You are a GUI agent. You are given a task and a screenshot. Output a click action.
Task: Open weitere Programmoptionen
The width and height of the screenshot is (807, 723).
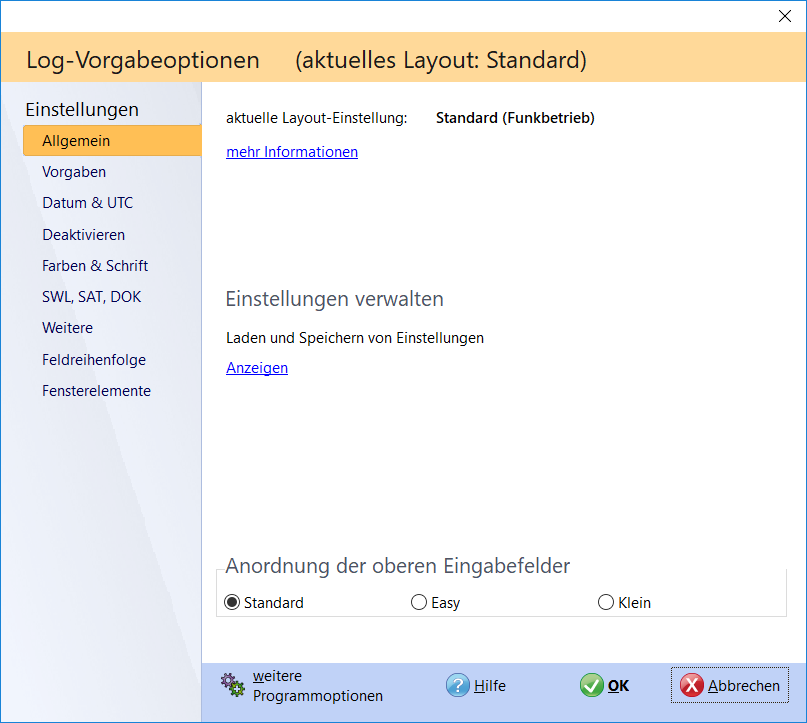(318, 685)
